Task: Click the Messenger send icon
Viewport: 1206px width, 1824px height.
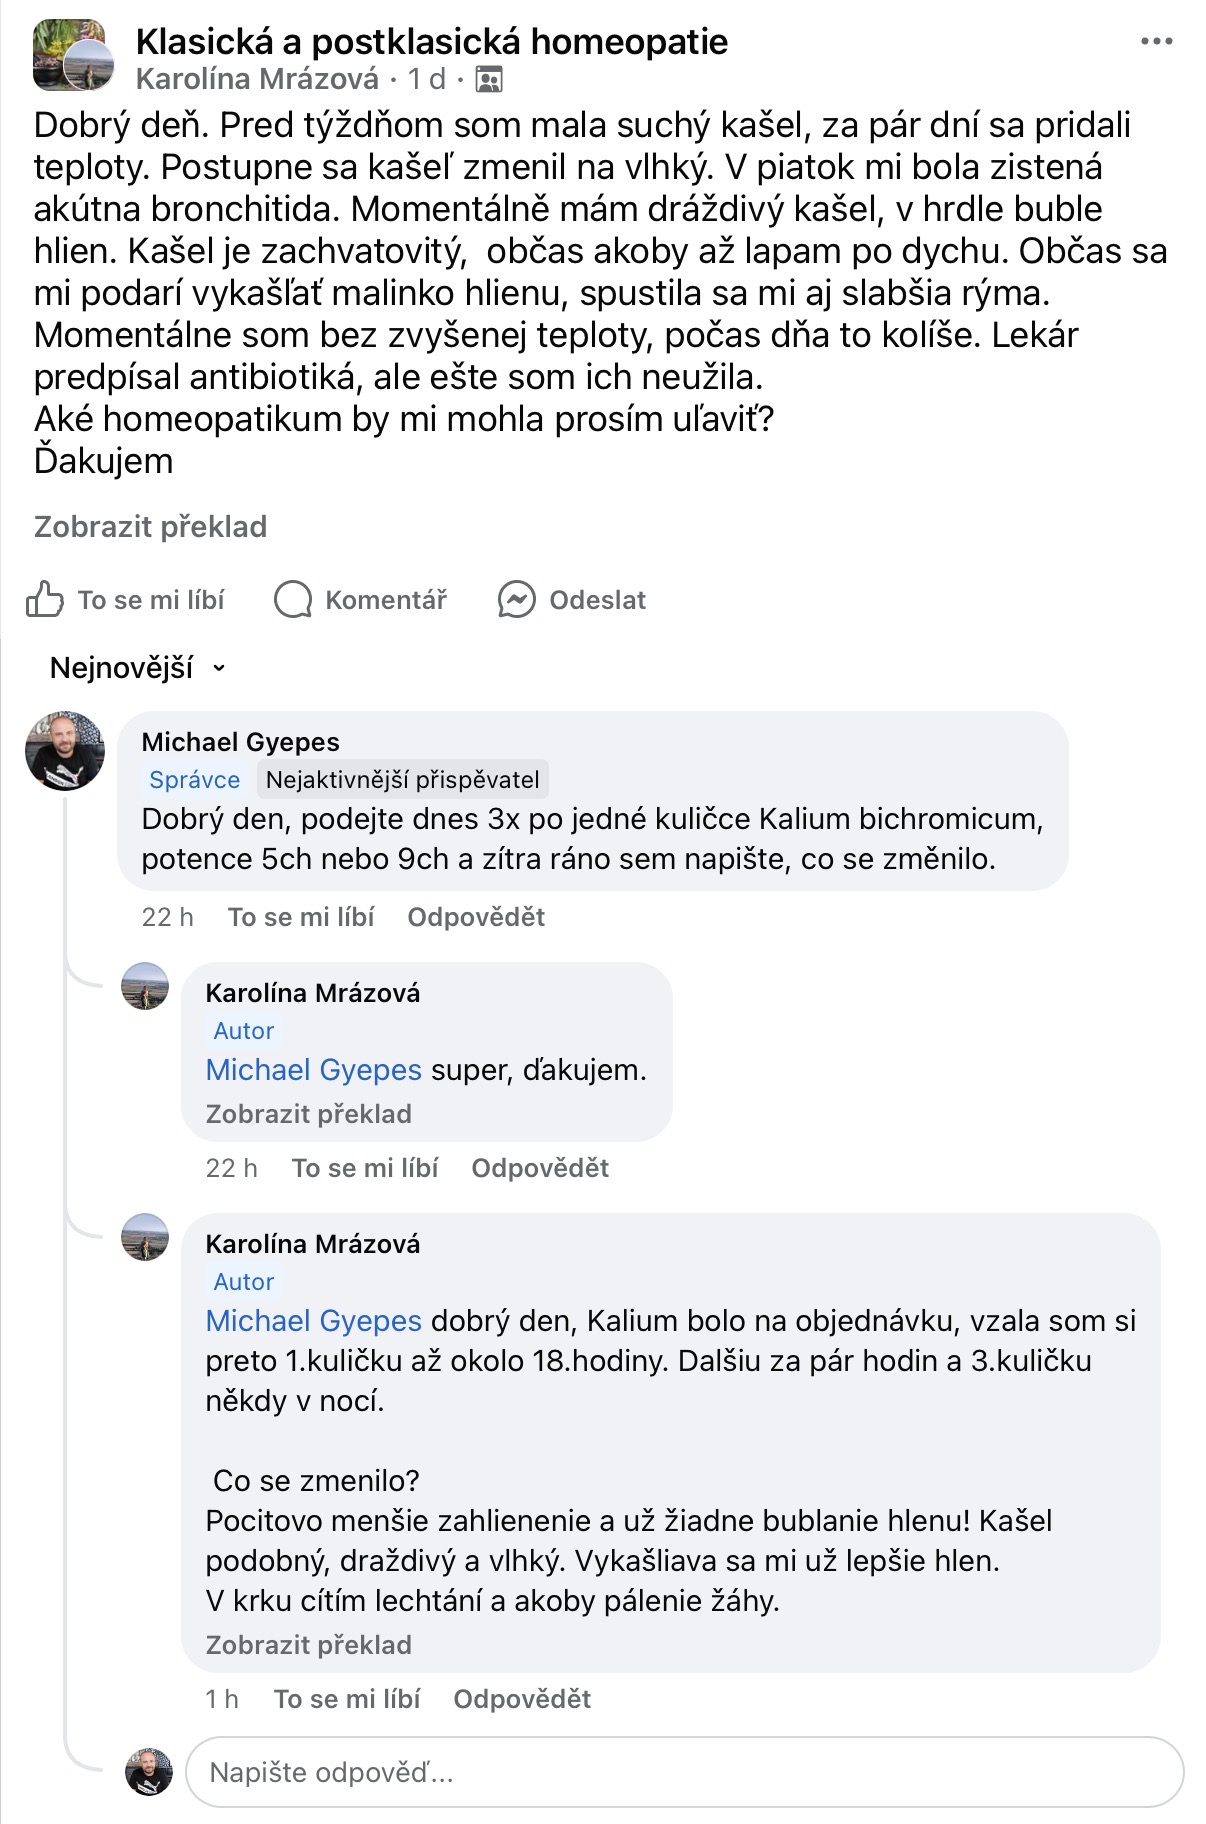Action: (516, 600)
